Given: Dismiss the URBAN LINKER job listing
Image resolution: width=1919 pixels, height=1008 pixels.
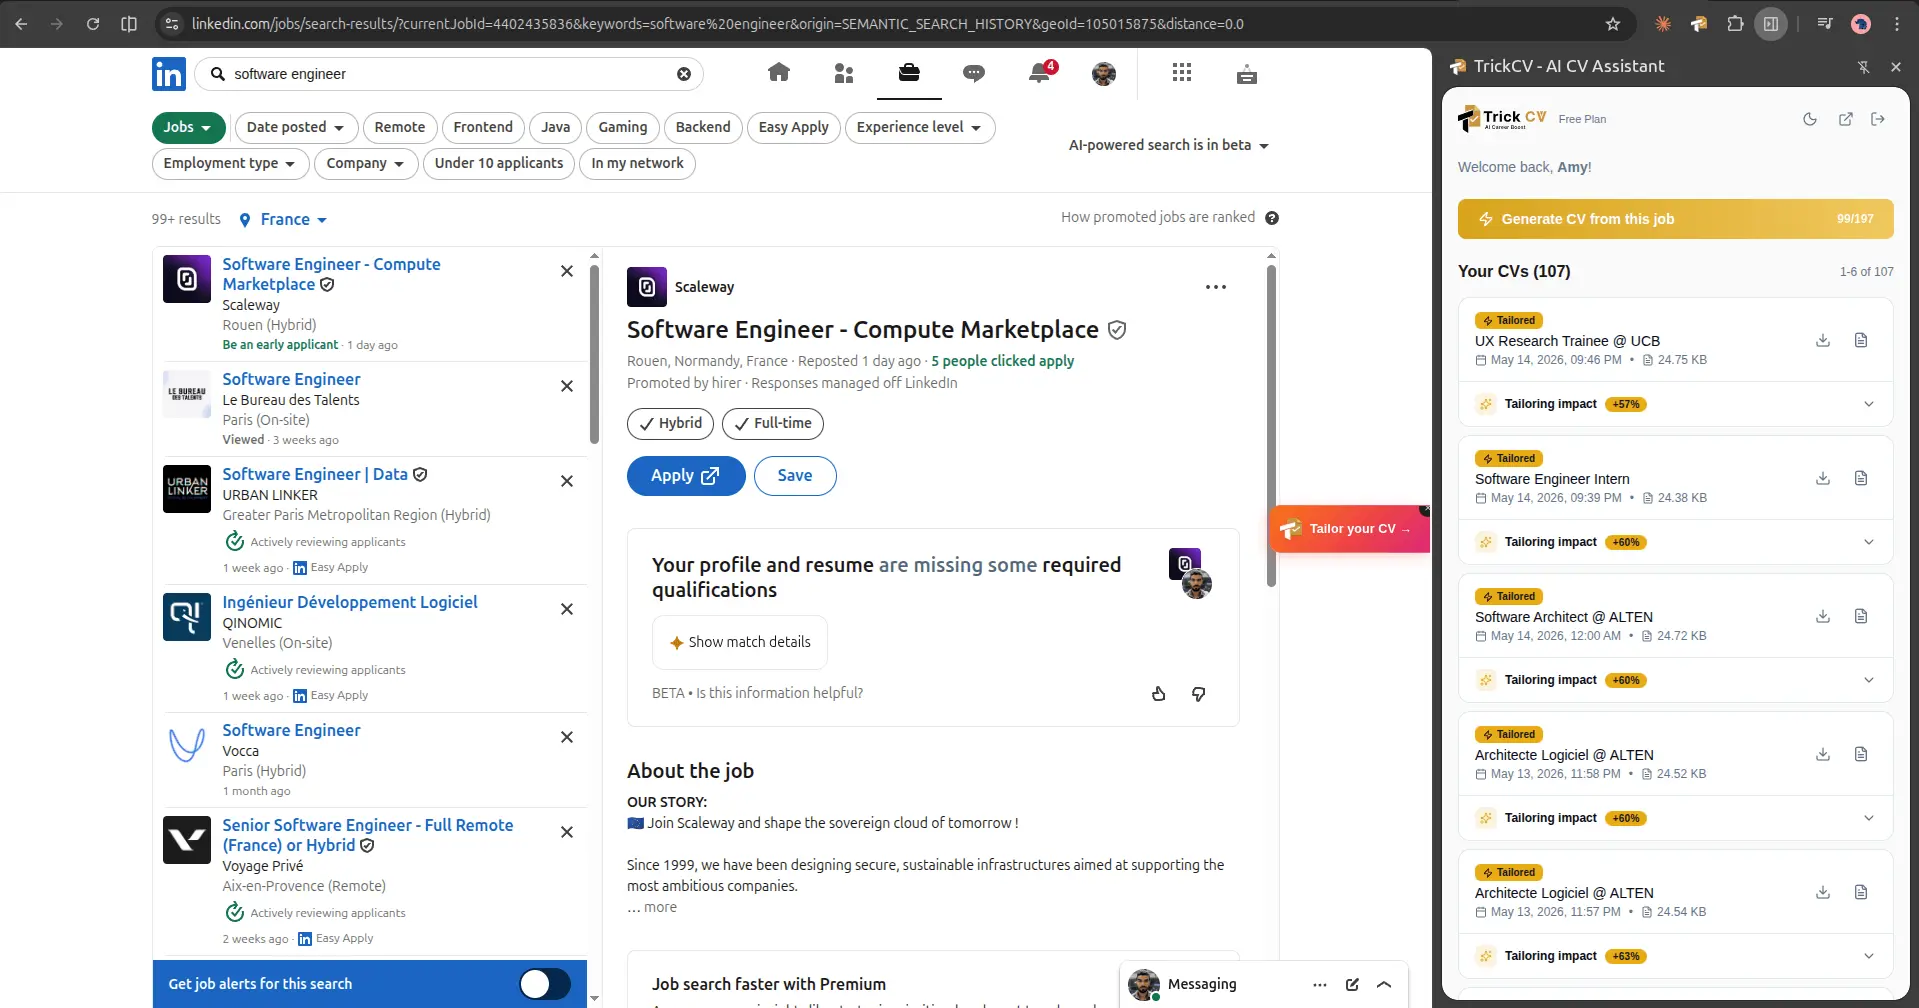Looking at the screenshot, I should coord(567,481).
